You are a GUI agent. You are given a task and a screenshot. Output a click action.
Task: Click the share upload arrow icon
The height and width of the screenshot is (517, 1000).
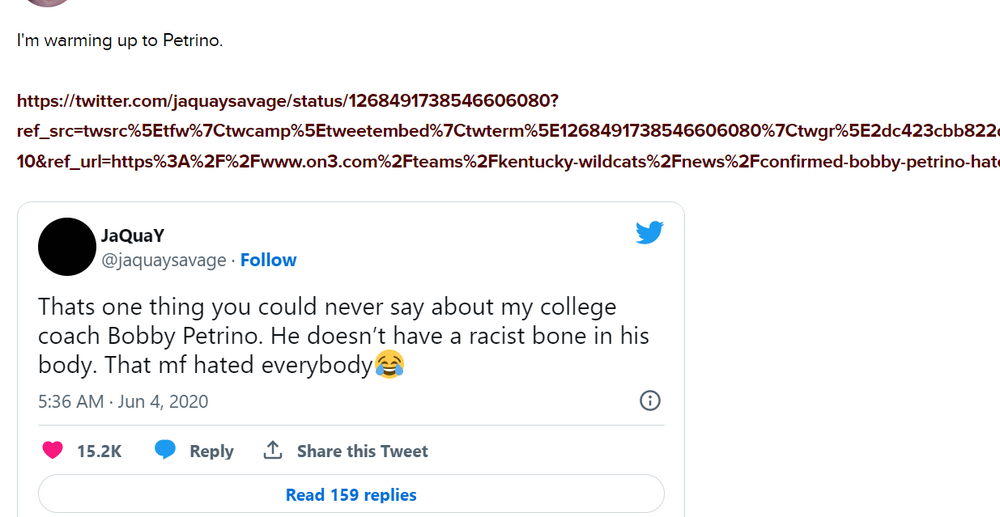(272, 451)
